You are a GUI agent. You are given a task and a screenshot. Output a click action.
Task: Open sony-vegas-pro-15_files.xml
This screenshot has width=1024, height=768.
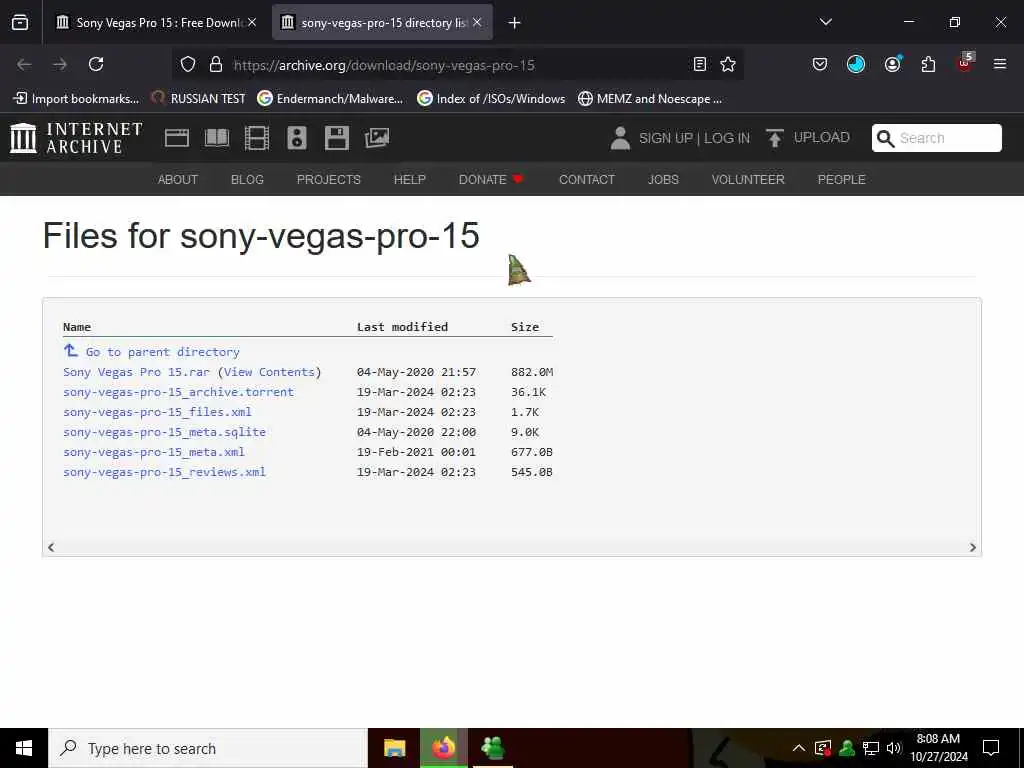coord(157,412)
